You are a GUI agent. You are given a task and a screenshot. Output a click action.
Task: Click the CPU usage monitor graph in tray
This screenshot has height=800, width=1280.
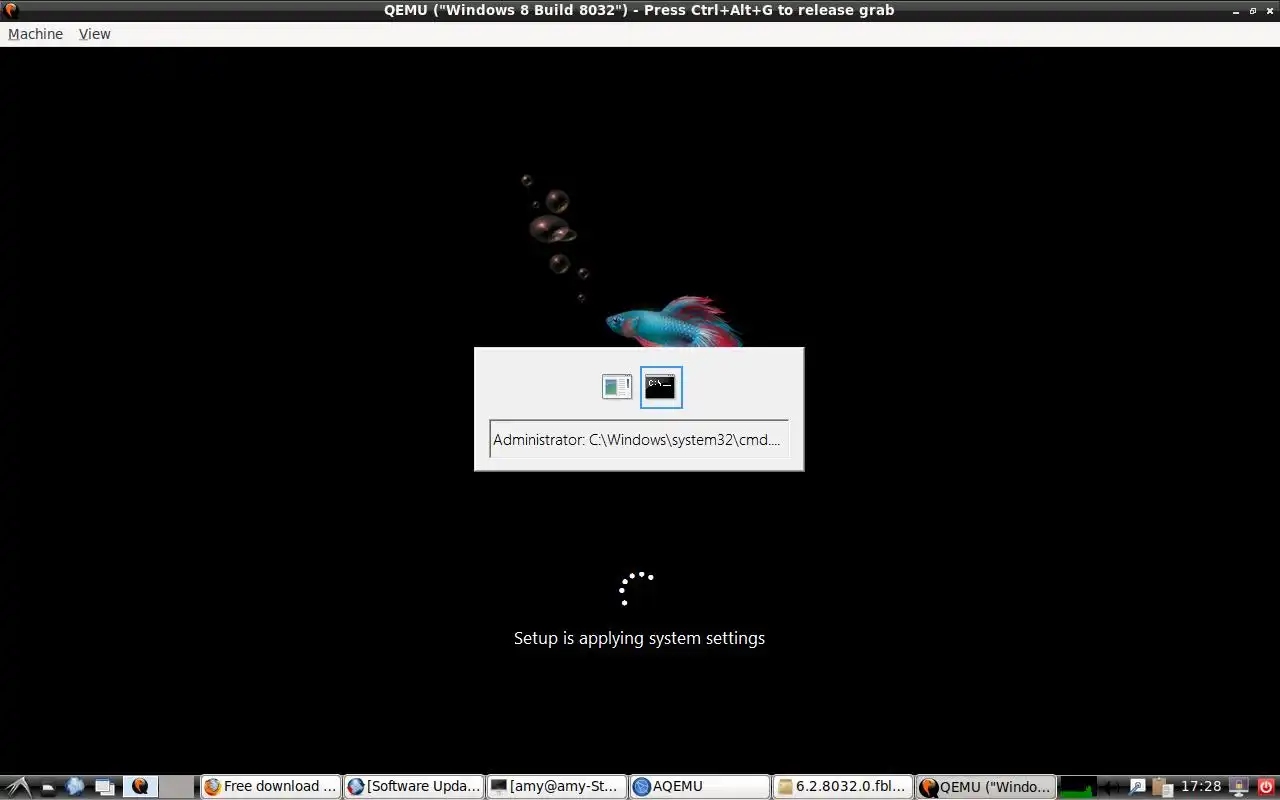pyautogui.click(x=1078, y=787)
